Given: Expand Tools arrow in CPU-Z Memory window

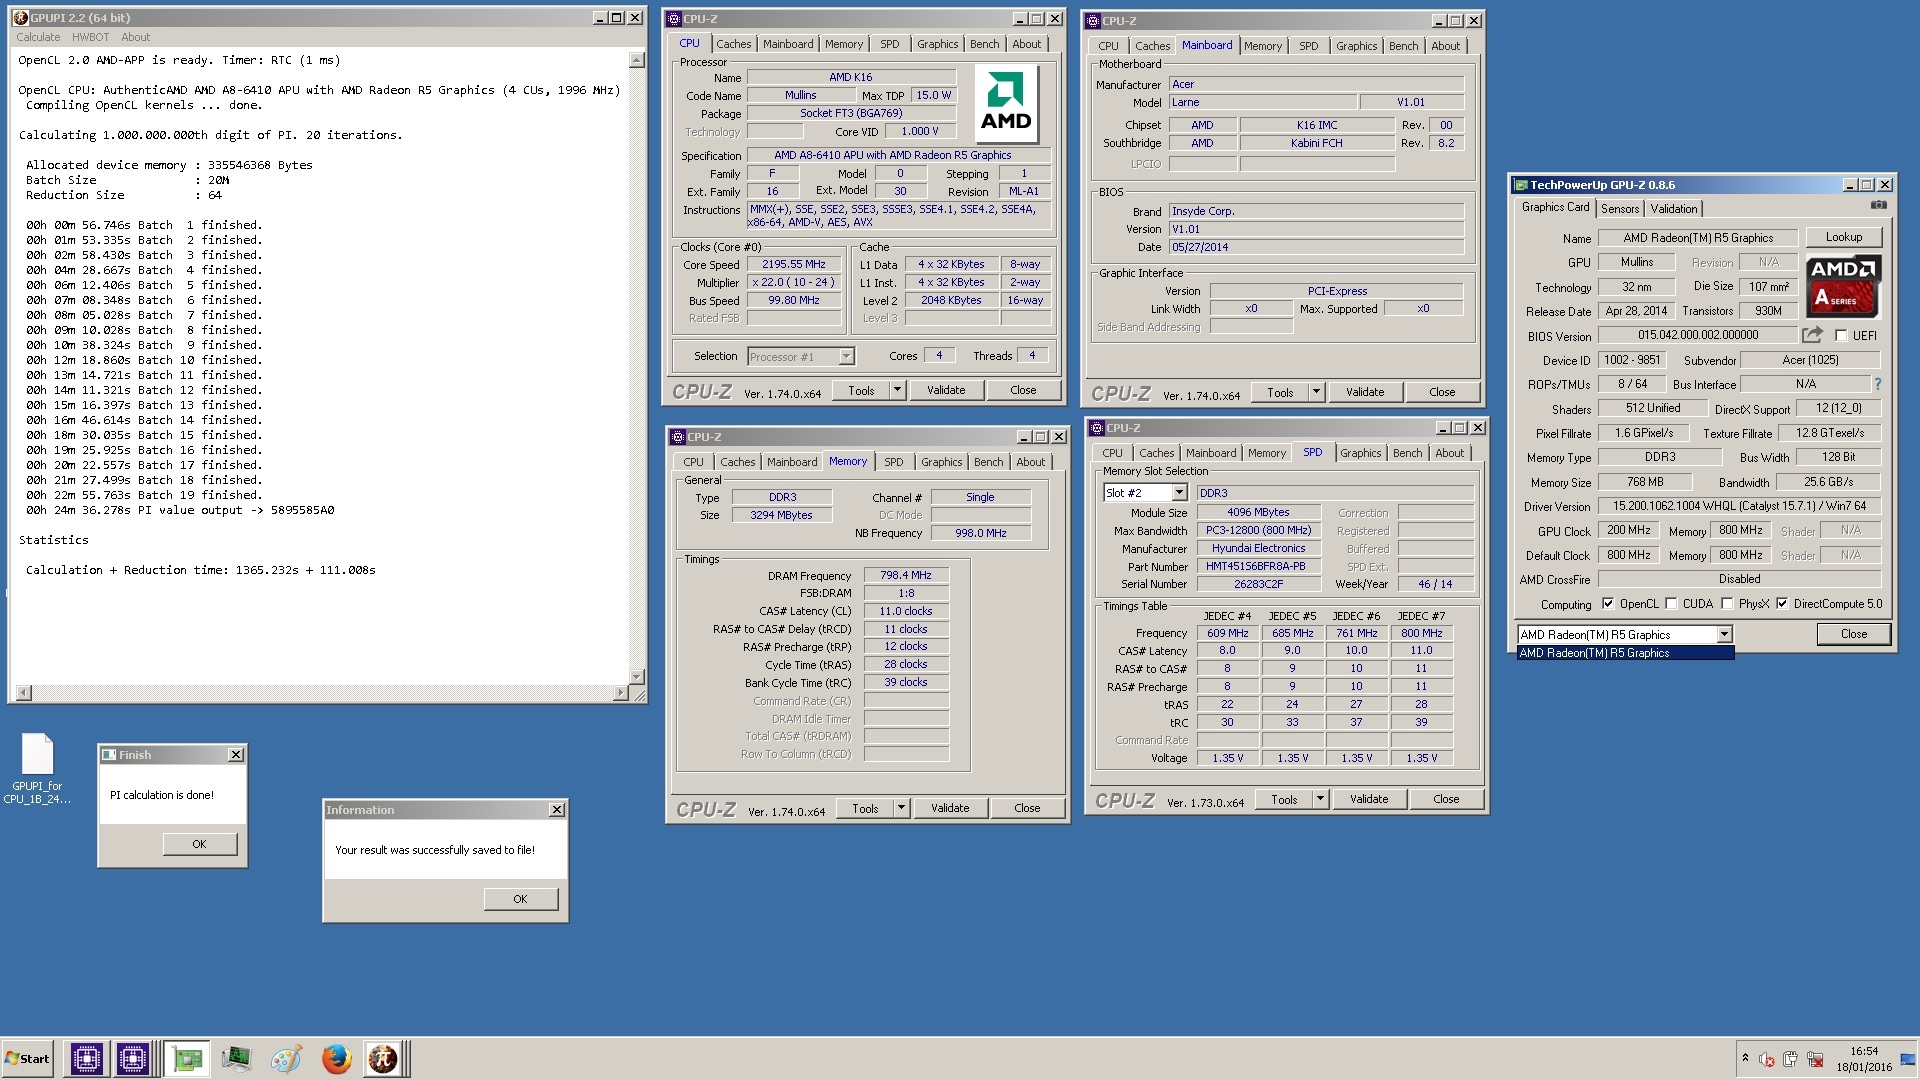Looking at the screenshot, I should pos(901,808).
